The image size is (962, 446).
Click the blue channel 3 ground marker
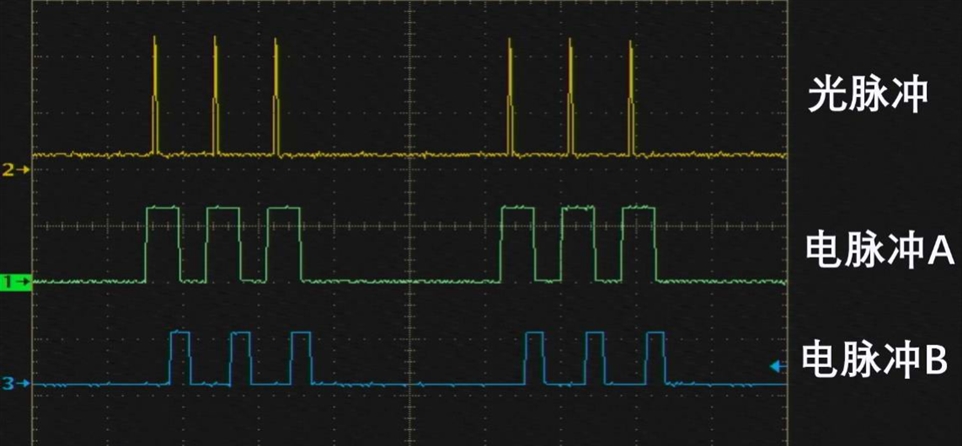tap(15, 382)
